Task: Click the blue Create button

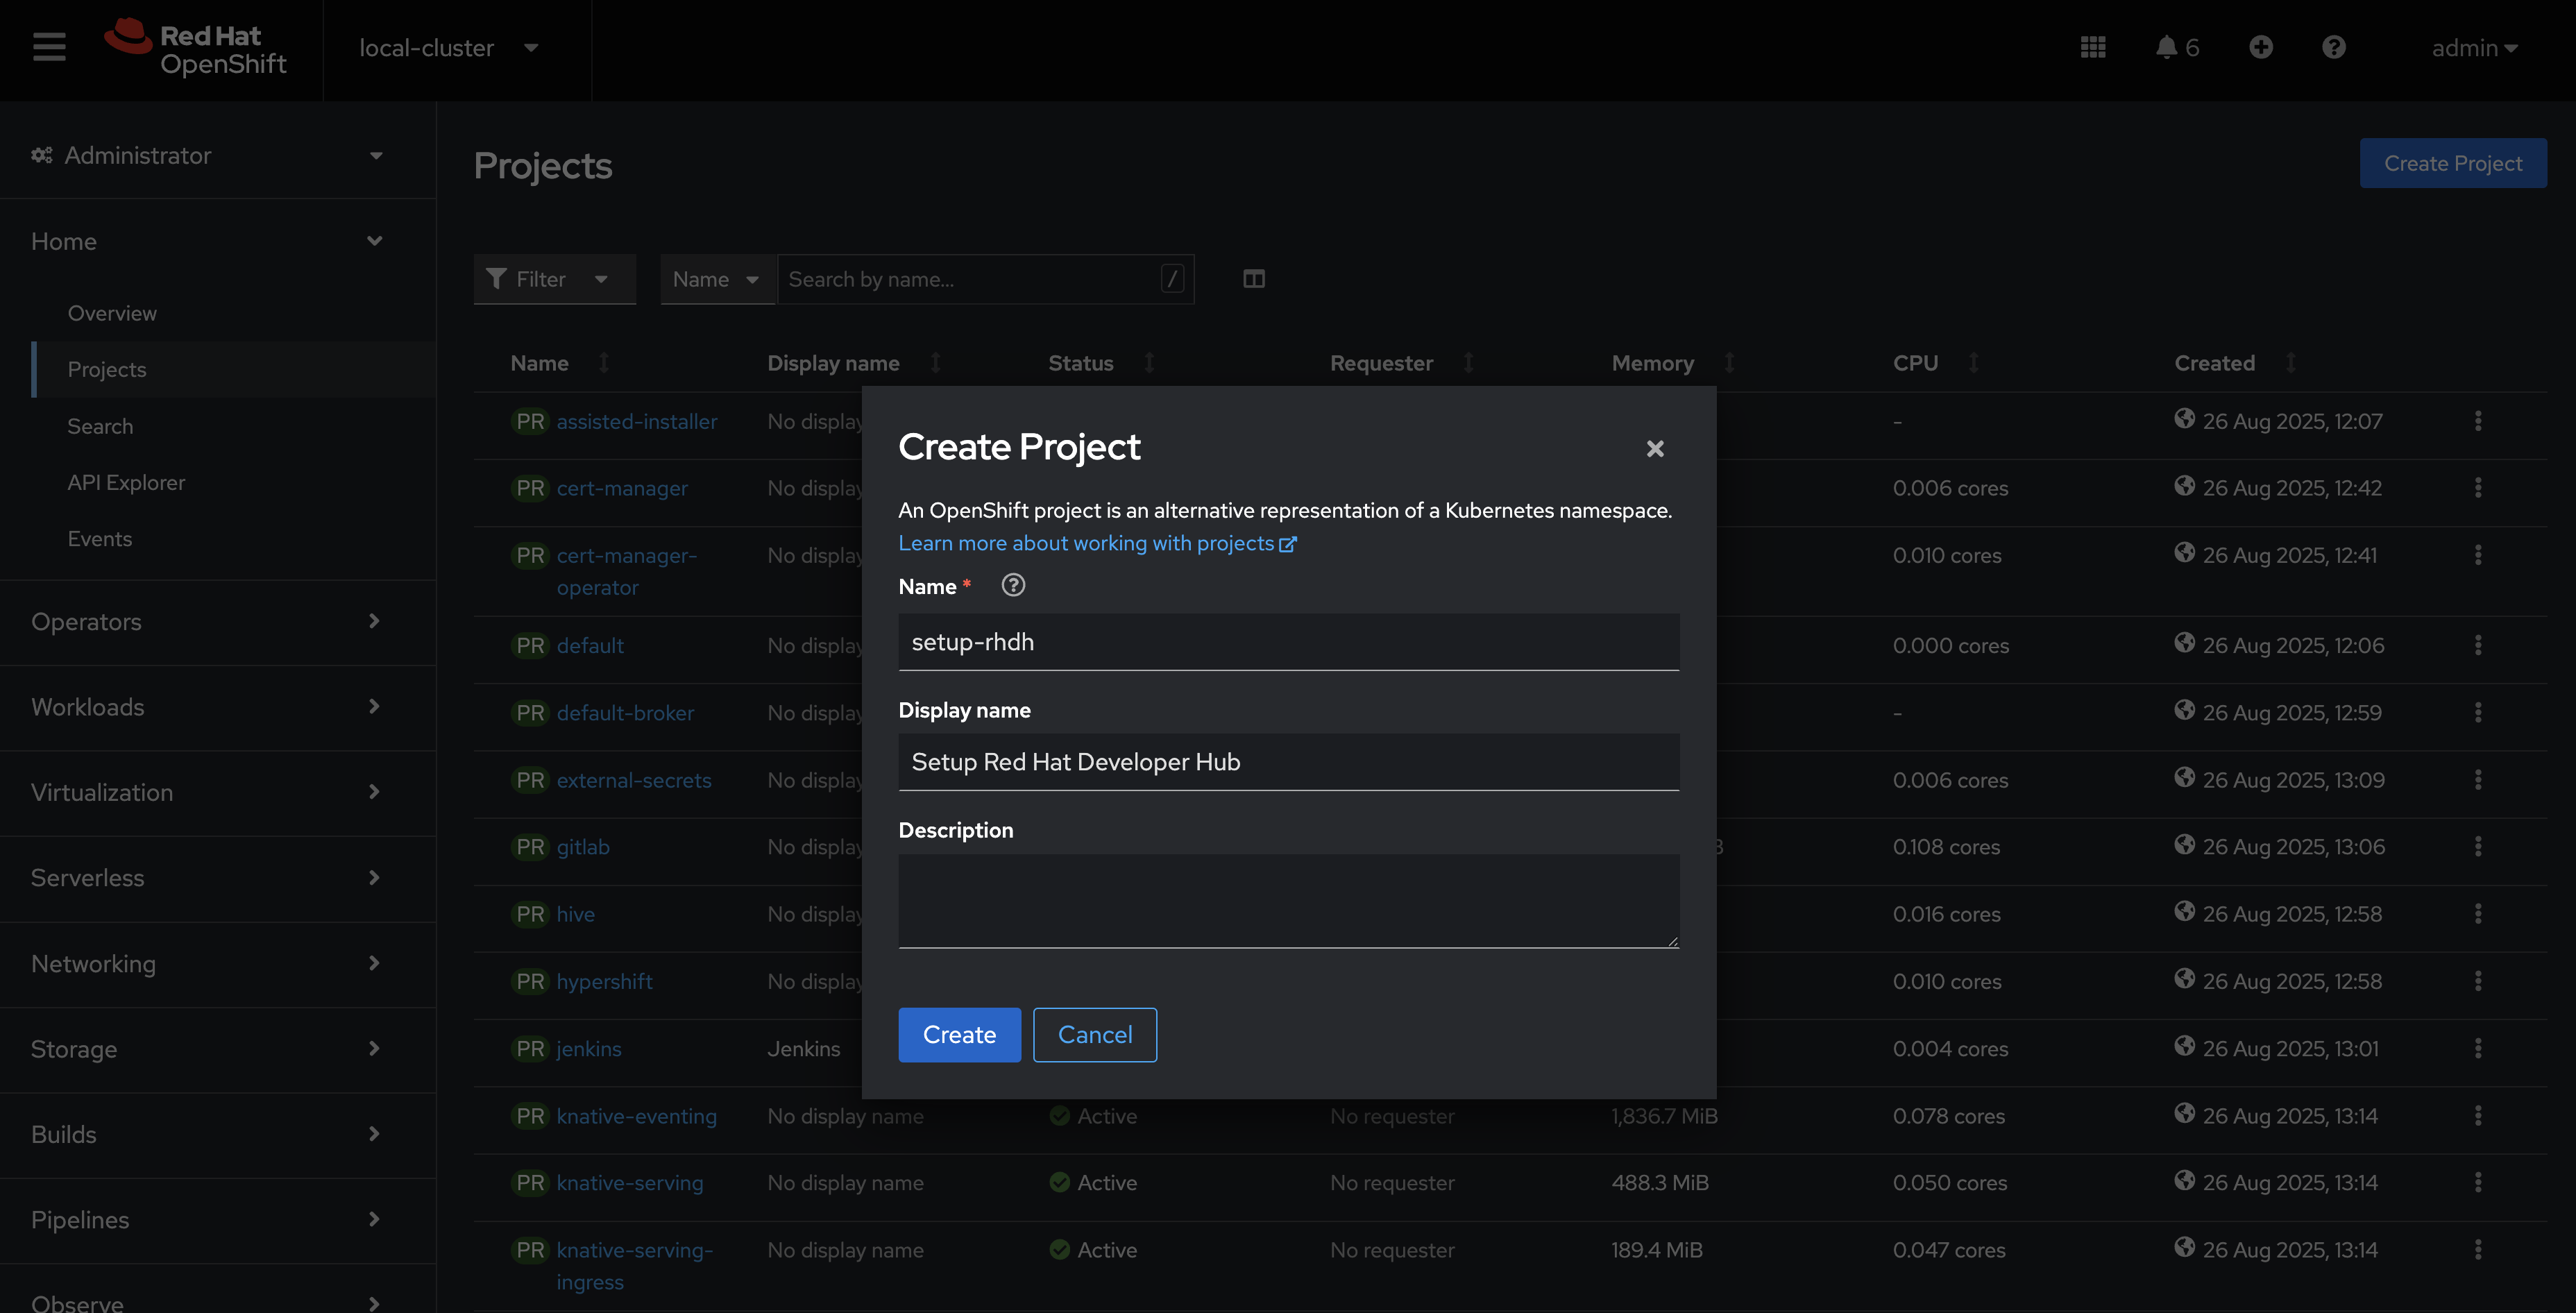Action: tap(959, 1034)
